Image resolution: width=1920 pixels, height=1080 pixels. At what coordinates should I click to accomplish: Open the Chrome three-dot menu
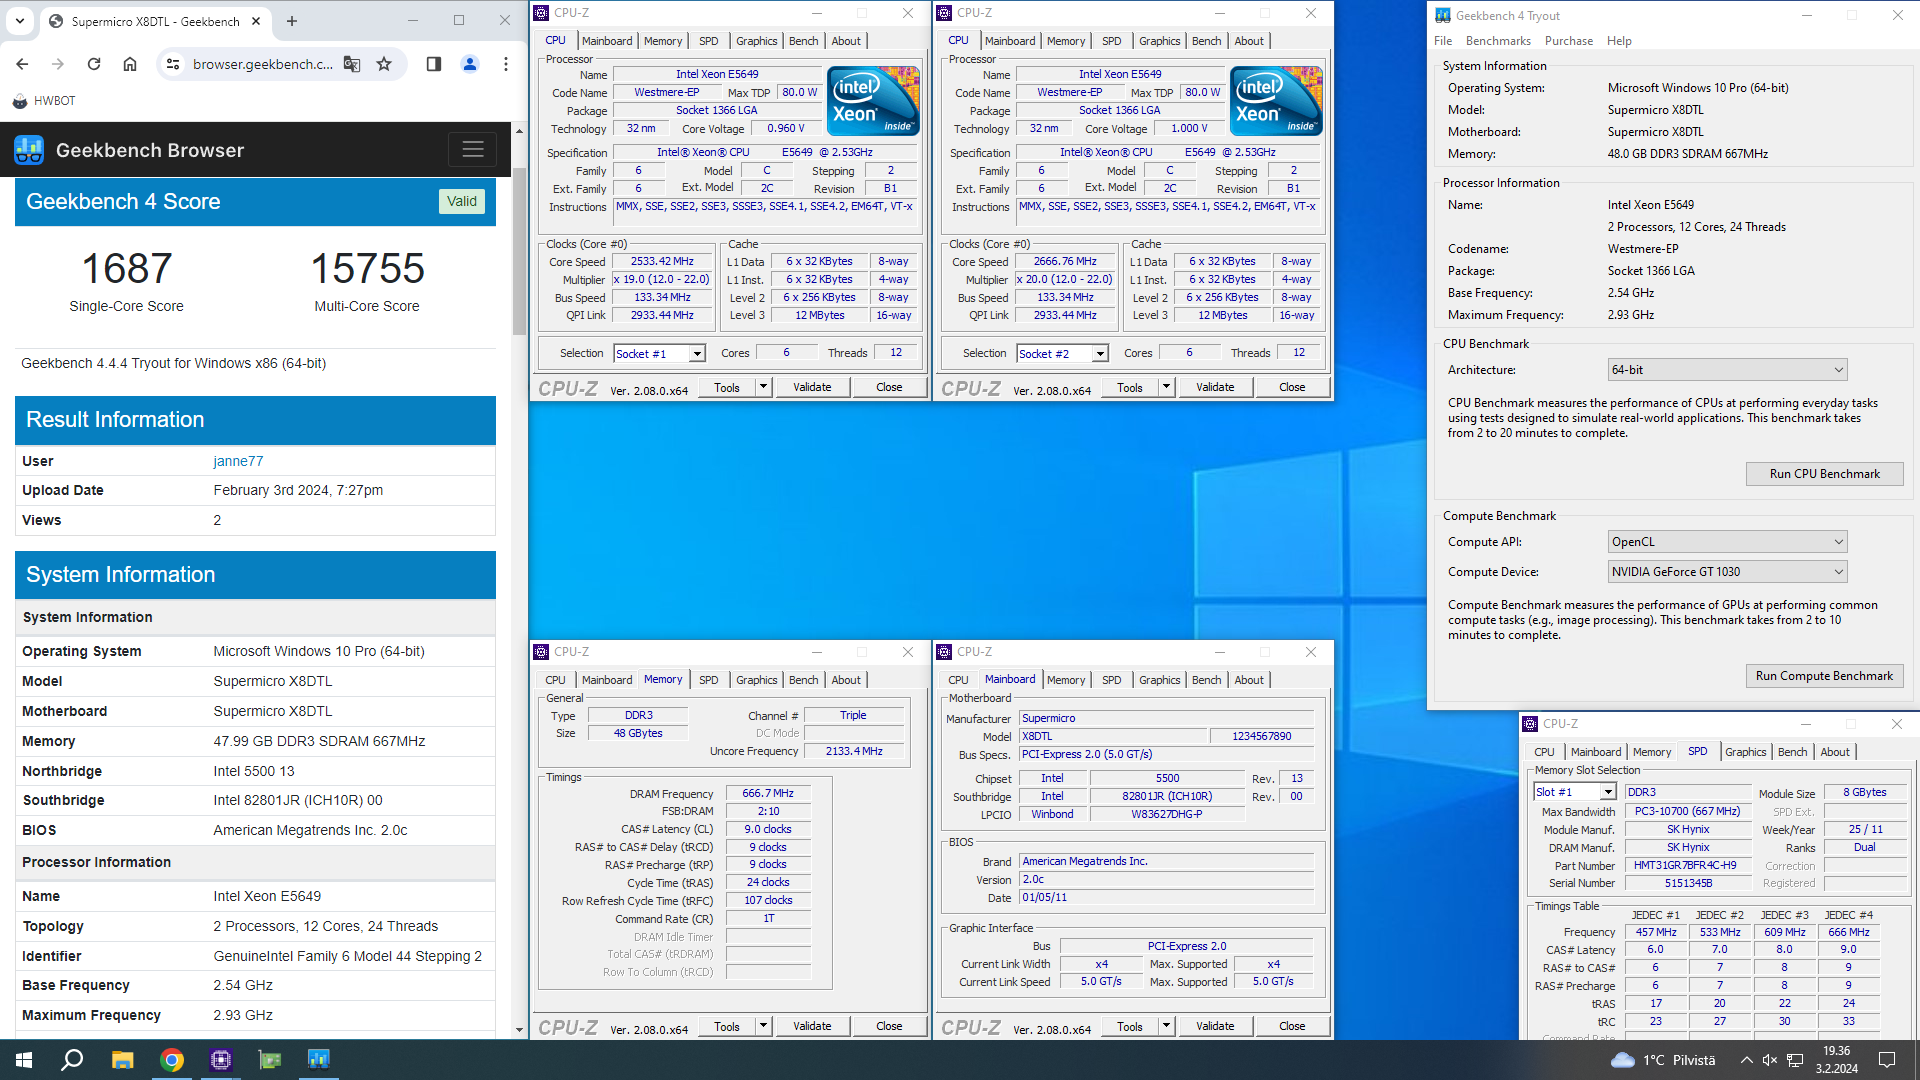(x=506, y=64)
